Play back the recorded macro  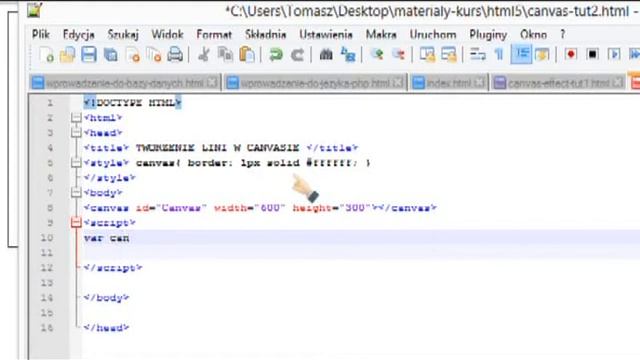pyautogui.click(x=614, y=54)
